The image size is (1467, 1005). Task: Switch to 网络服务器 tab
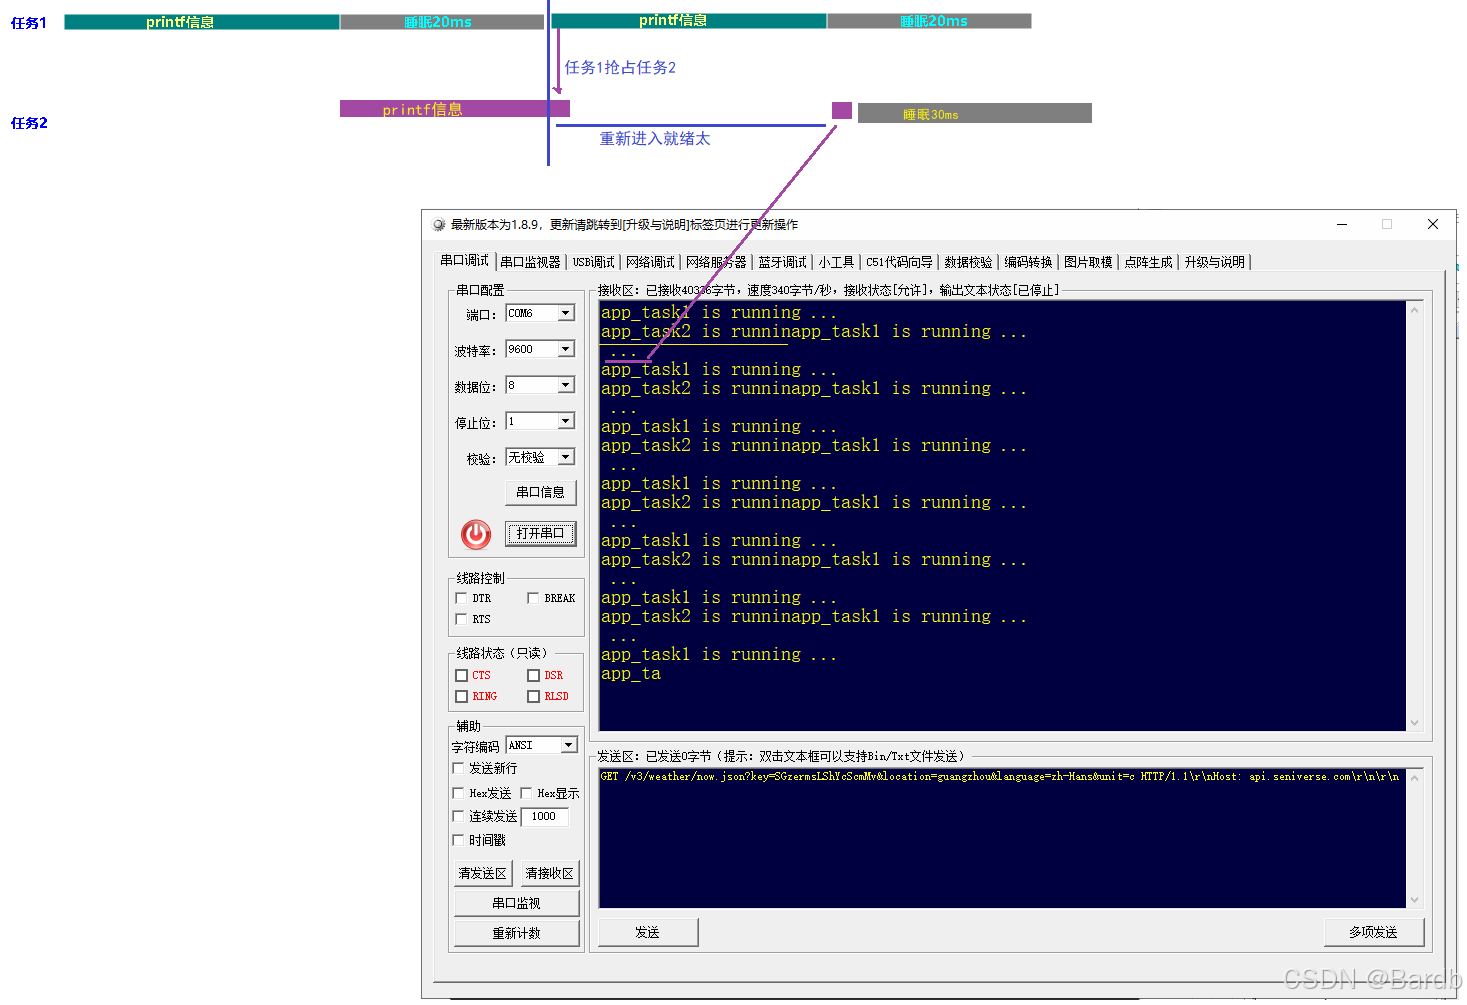point(716,262)
